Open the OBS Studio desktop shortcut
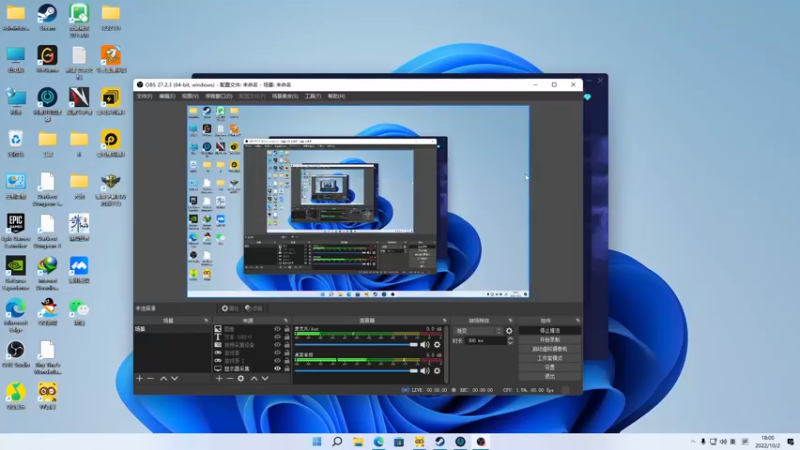800x450 pixels. (16, 354)
